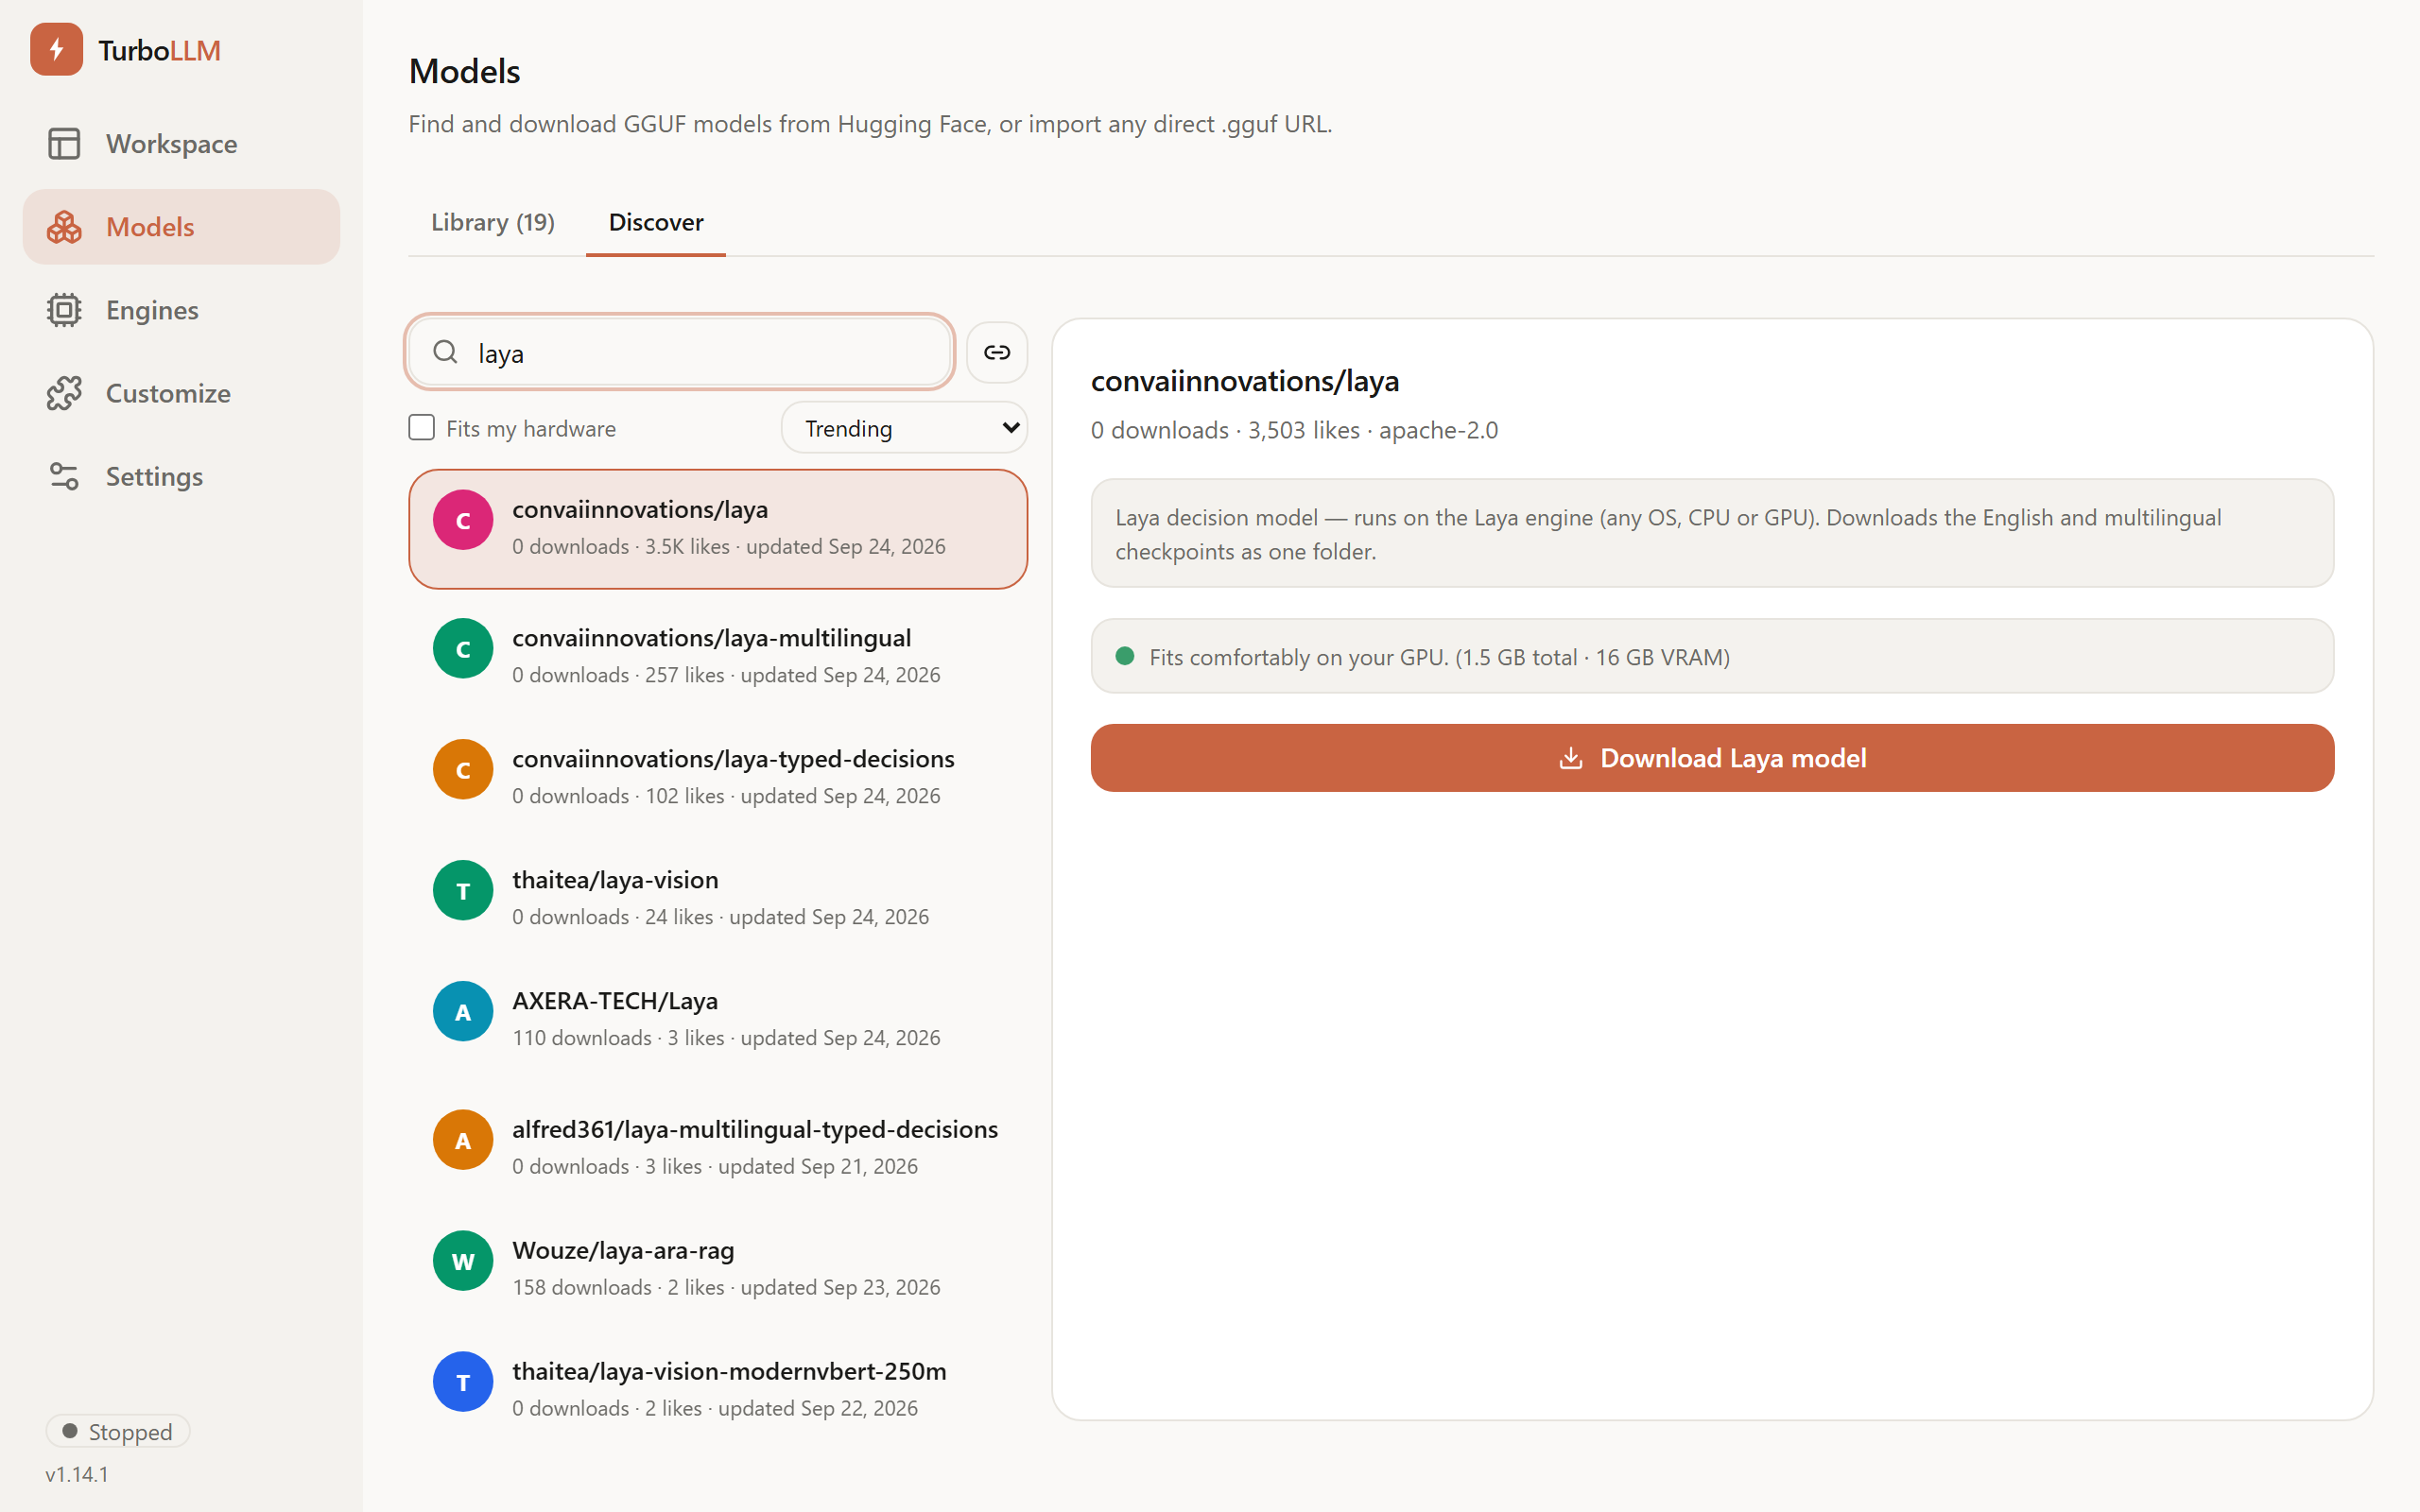The image size is (2420, 1512).
Task: Focus the model search field containing laya
Action: click(680, 352)
